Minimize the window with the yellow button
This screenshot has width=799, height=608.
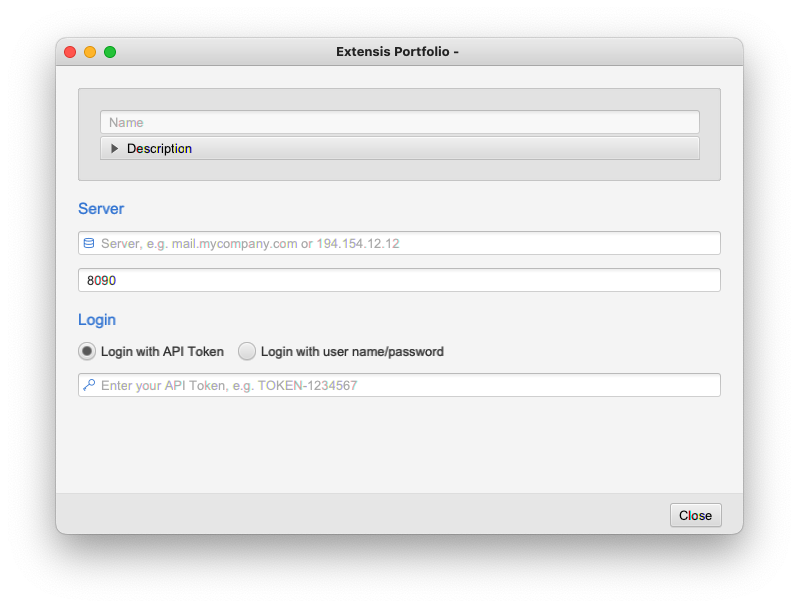90,52
